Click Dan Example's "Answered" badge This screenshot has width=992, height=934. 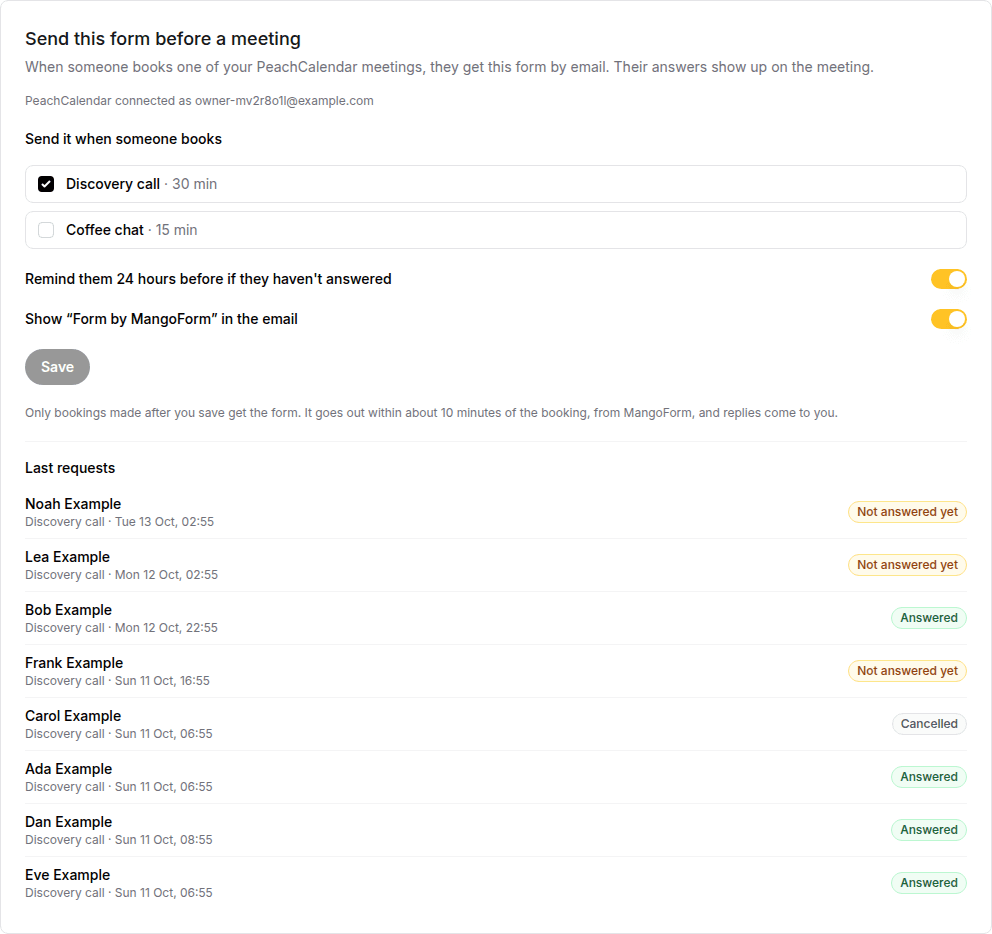click(929, 830)
